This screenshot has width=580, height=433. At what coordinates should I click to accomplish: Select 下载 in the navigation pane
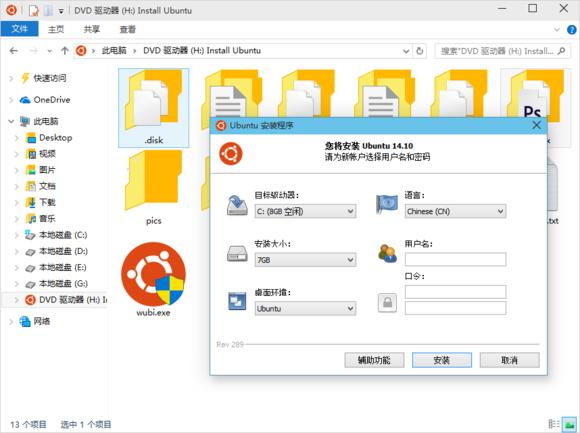tap(41, 203)
